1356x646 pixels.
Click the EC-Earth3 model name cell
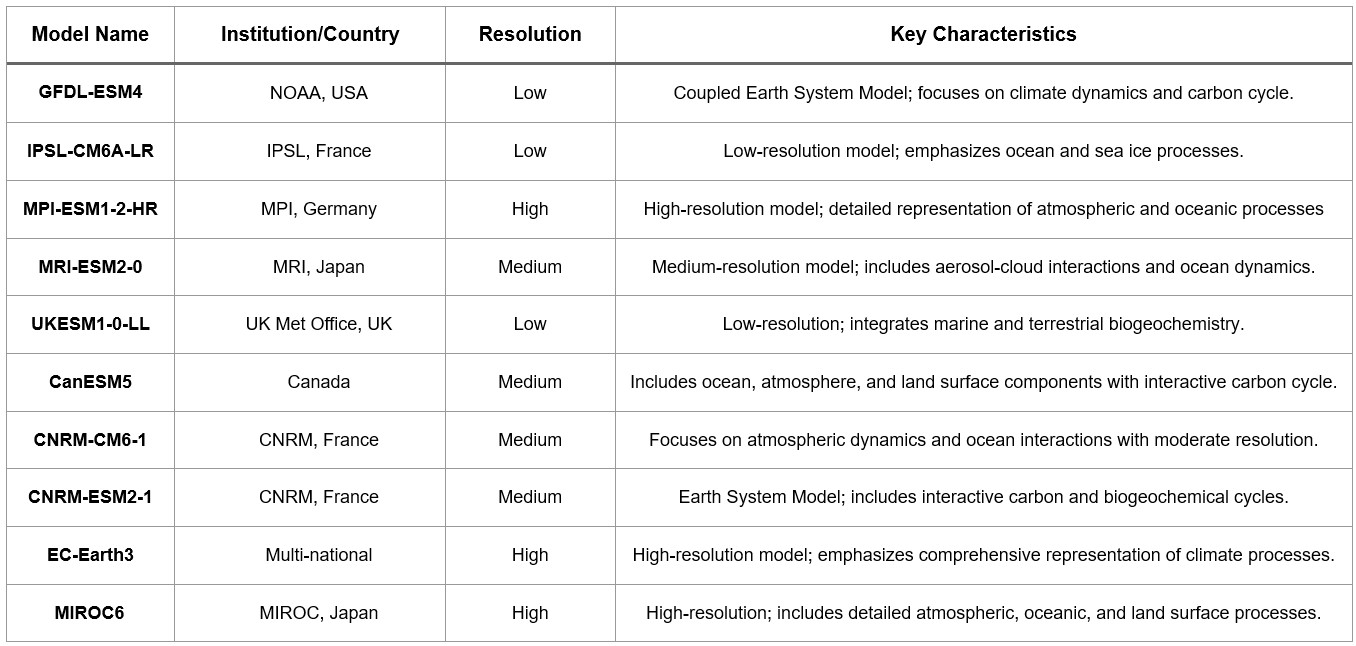click(x=90, y=555)
